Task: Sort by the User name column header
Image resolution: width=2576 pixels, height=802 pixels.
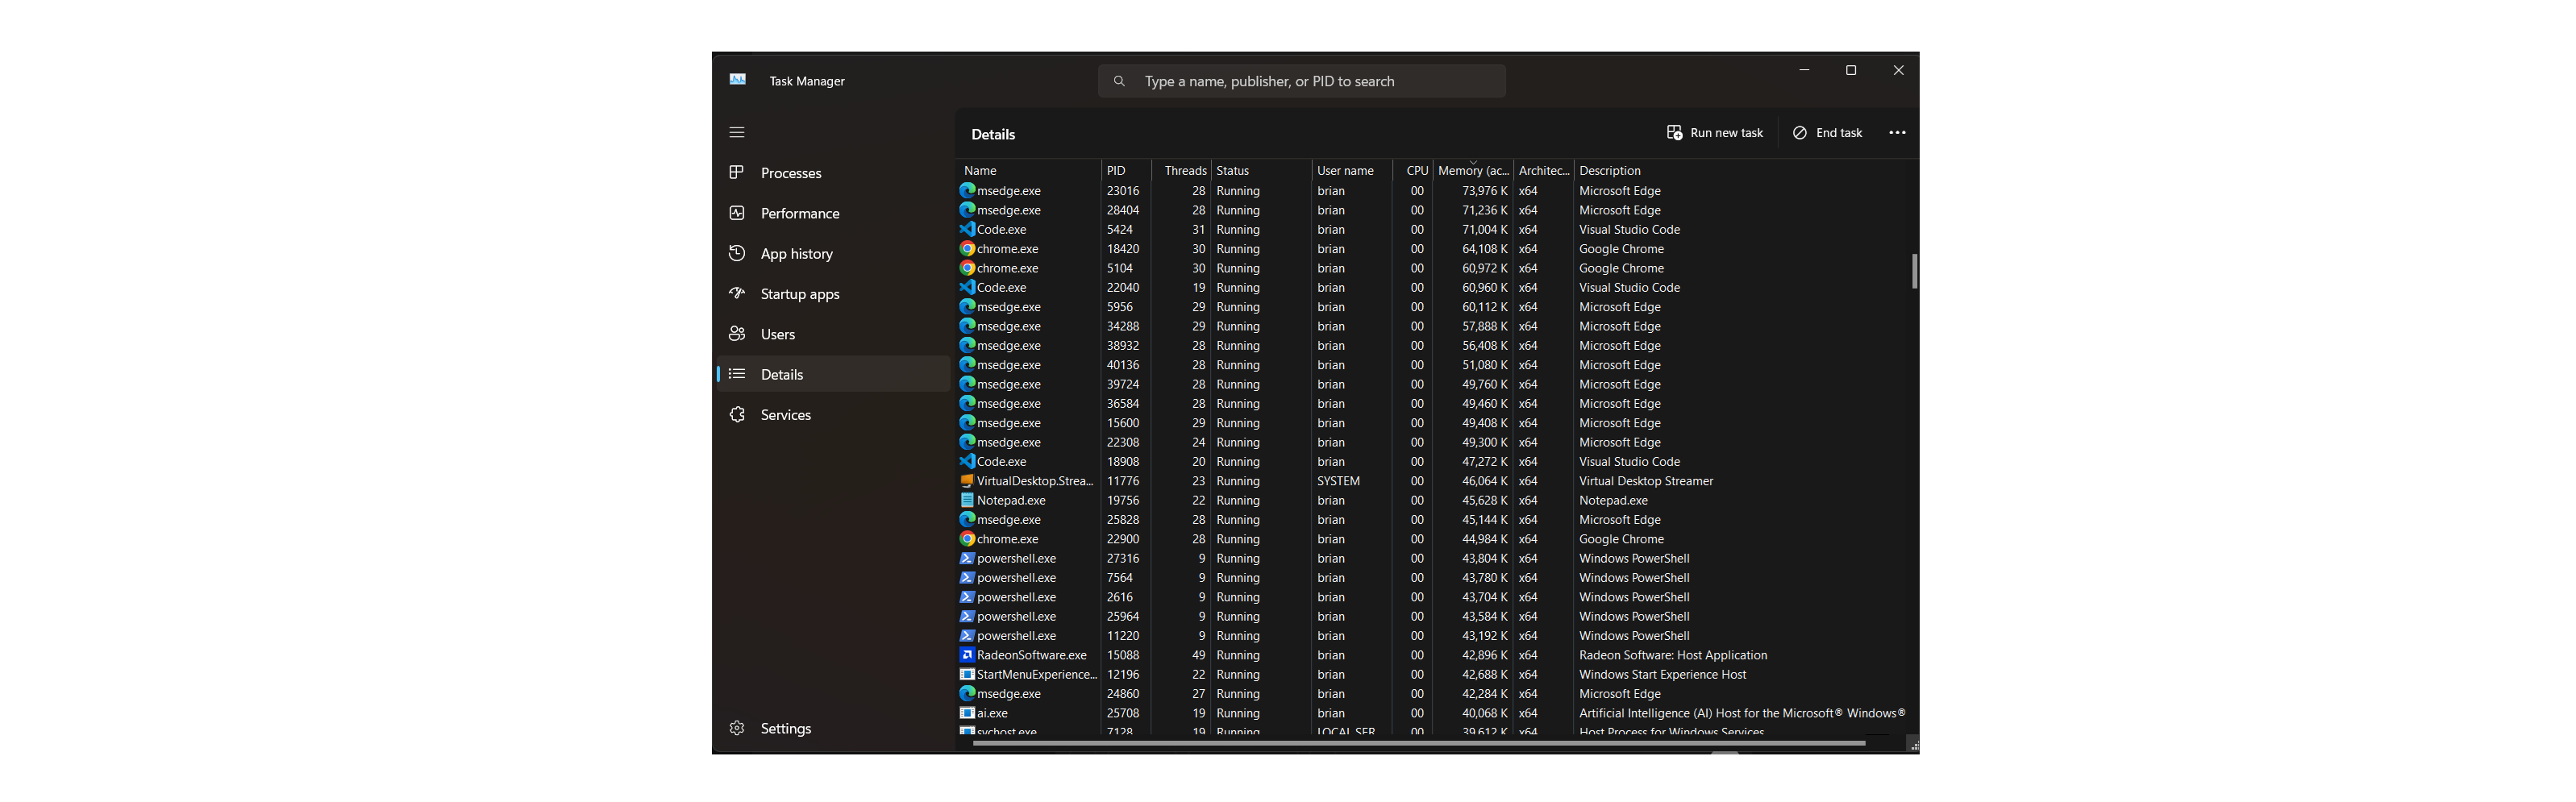Action: [x=1352, y=170]
